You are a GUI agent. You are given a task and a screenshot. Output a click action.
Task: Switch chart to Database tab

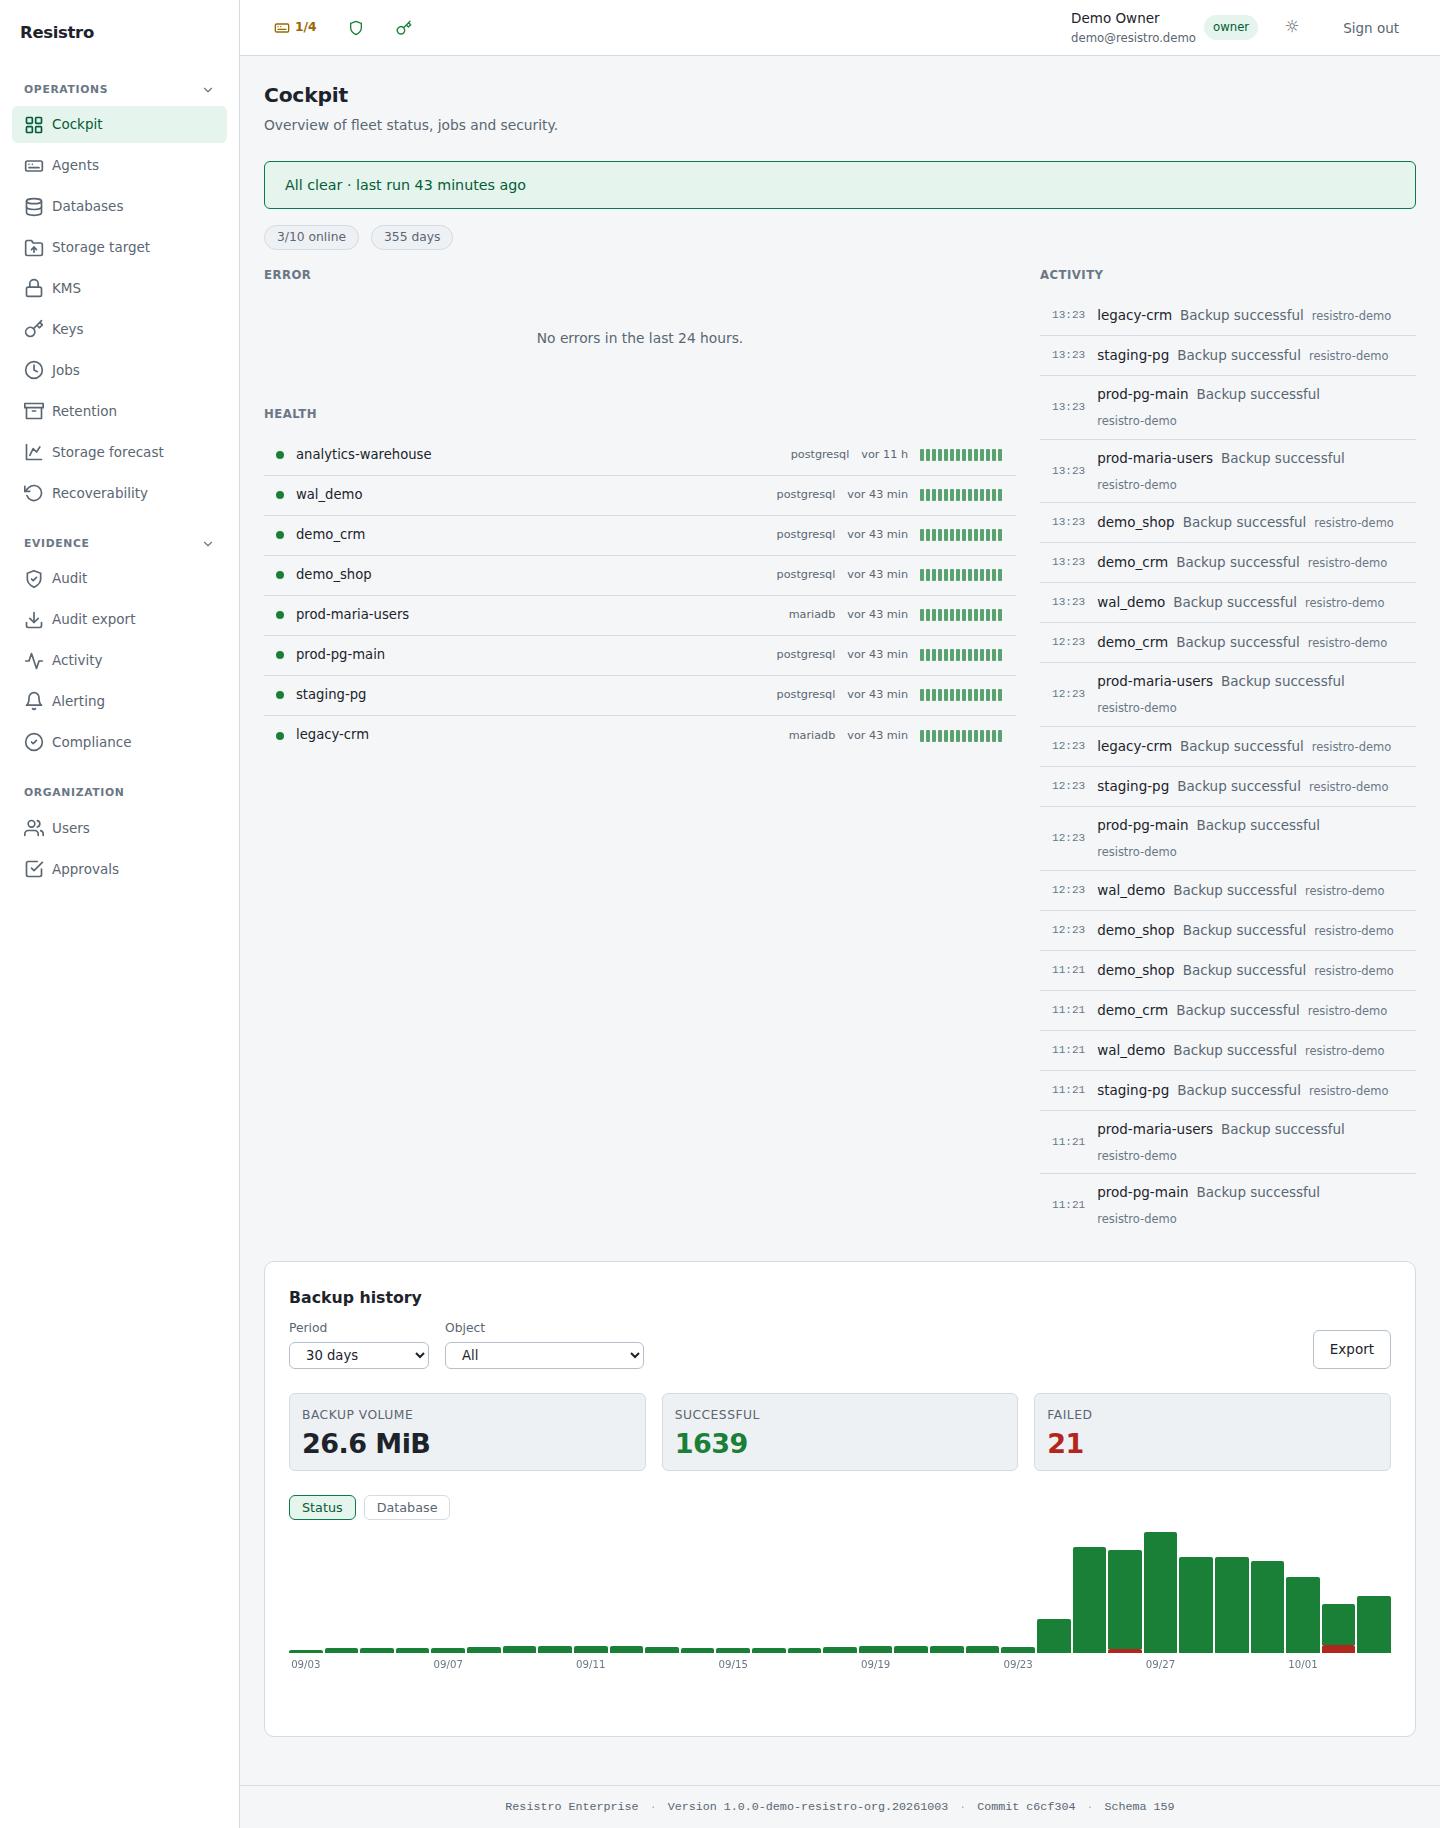pos(407,1508)
